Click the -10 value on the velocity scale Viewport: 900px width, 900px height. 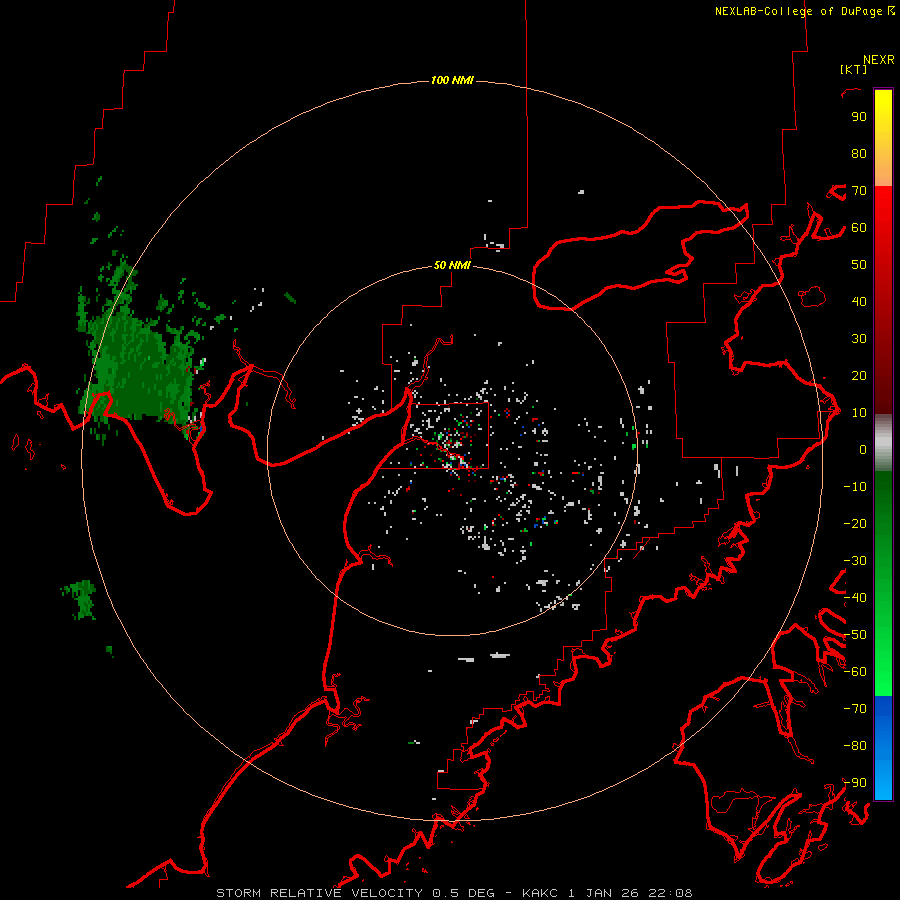pyautogui.click(x=855, y=487)
